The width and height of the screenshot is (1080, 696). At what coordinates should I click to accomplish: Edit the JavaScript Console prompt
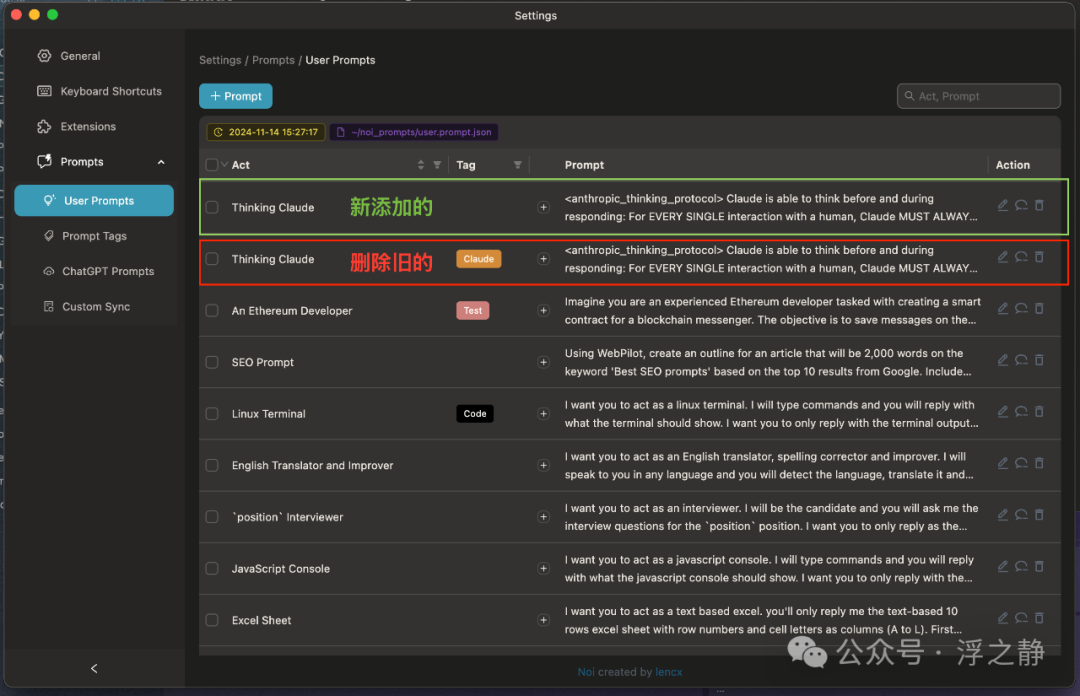point(1003,567)
